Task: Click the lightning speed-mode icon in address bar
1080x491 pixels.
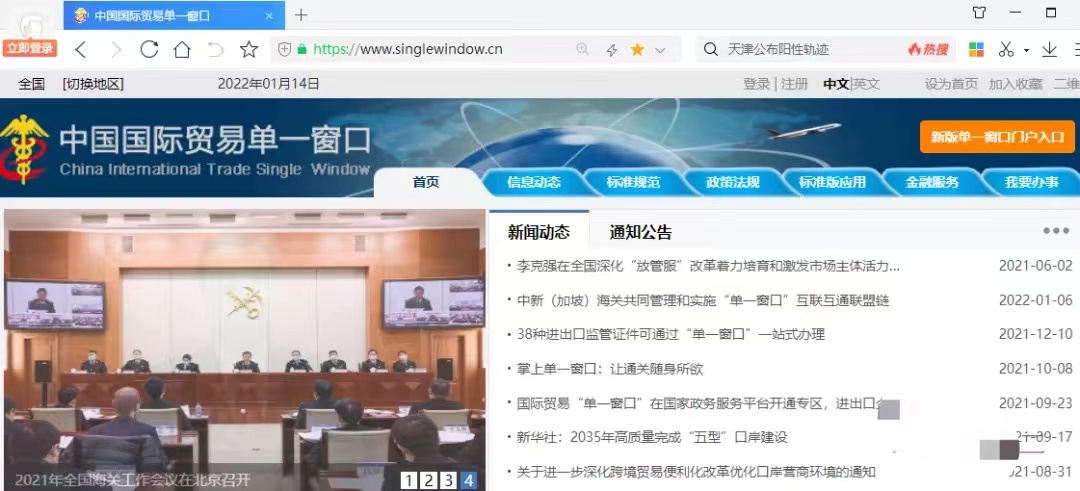Action: (611, 50)
